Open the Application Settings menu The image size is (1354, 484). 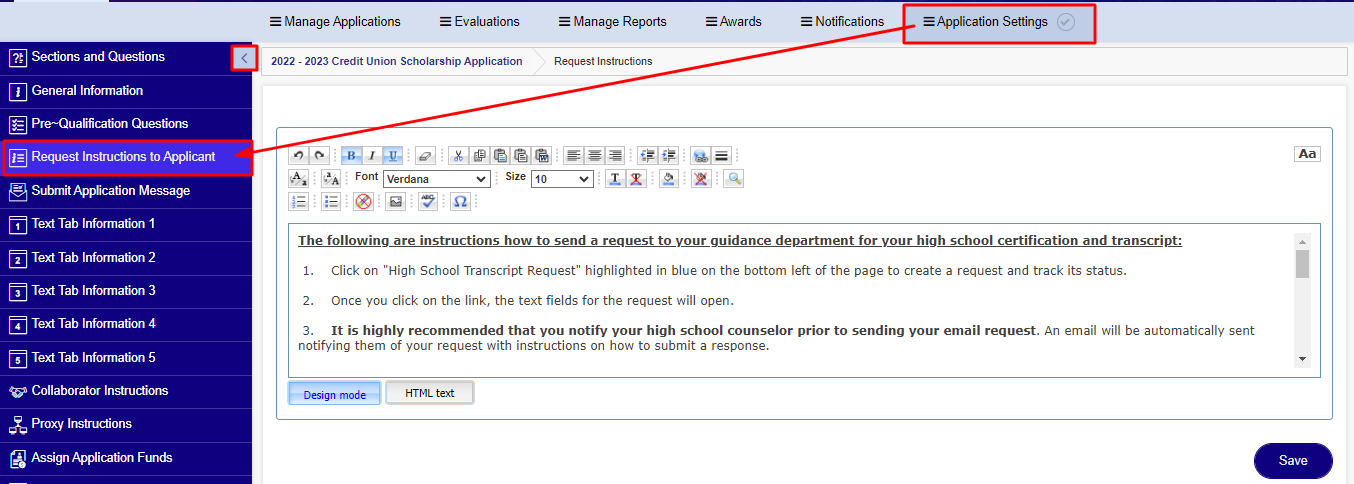986,21
